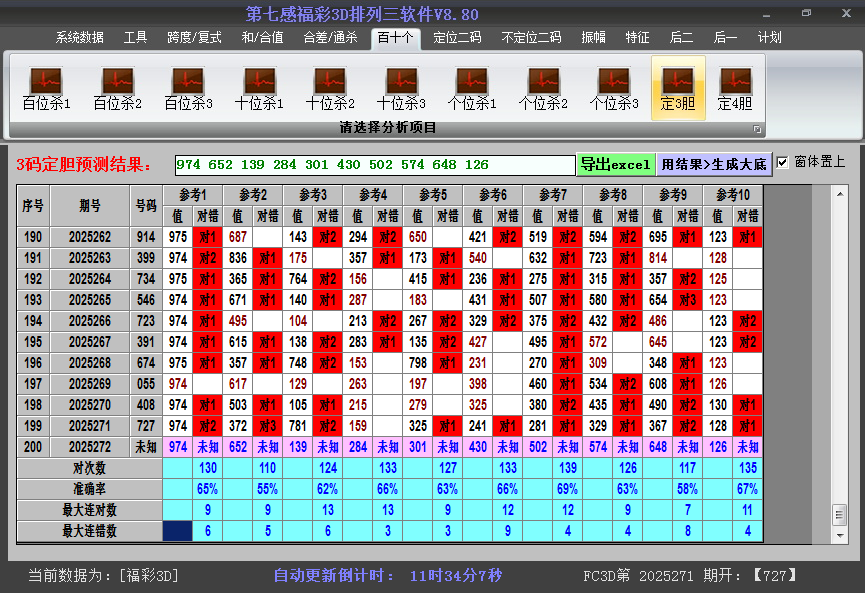Open the 跨度/复式 tab
The width and height of the screenshot is (865, 593).
click(x=194, y=38)
